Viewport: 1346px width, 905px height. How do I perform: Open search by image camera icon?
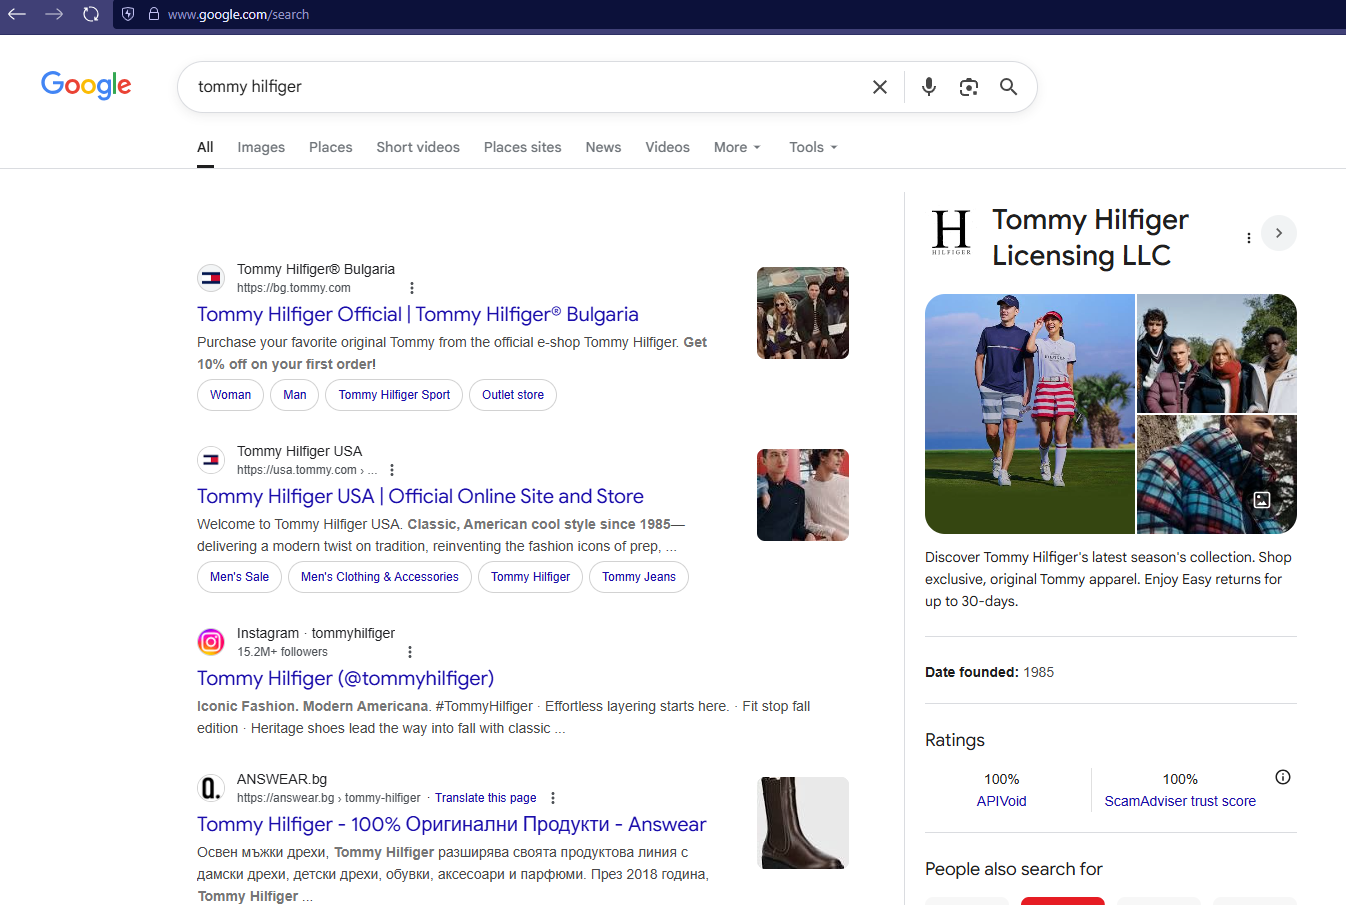click(x=968, y=87)
